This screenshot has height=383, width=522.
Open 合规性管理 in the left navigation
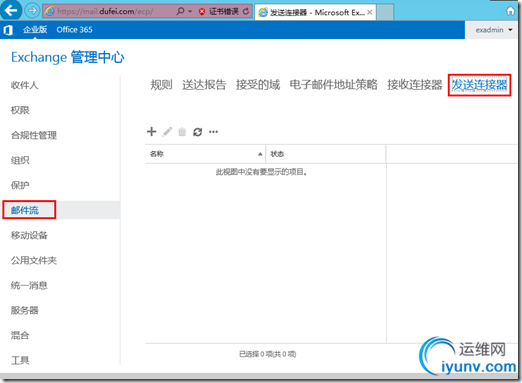(34, 135)
